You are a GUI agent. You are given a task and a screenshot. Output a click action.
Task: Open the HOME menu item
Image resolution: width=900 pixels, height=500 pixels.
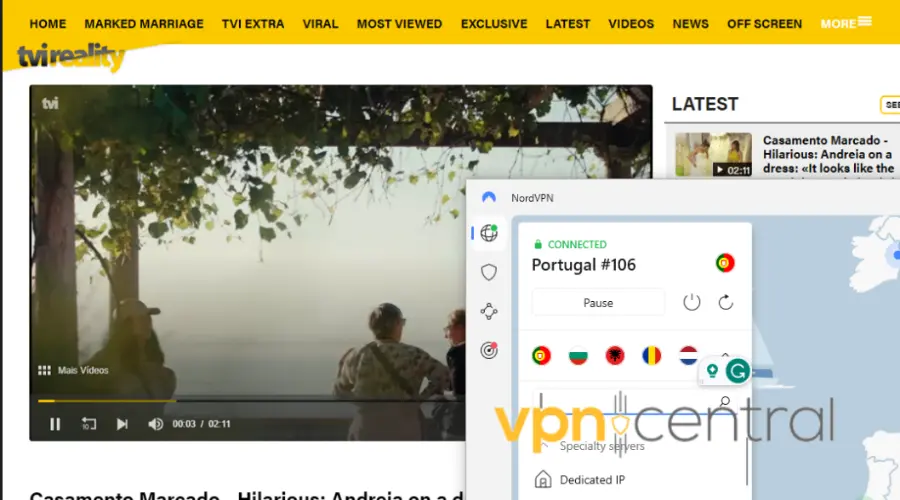[48, 24]
